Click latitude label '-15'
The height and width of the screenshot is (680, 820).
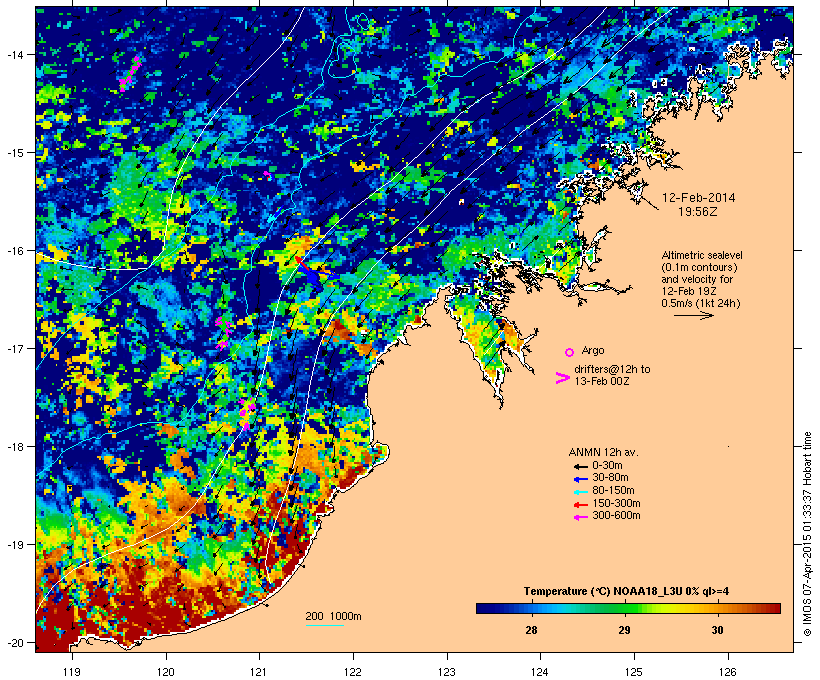point(14,153)
